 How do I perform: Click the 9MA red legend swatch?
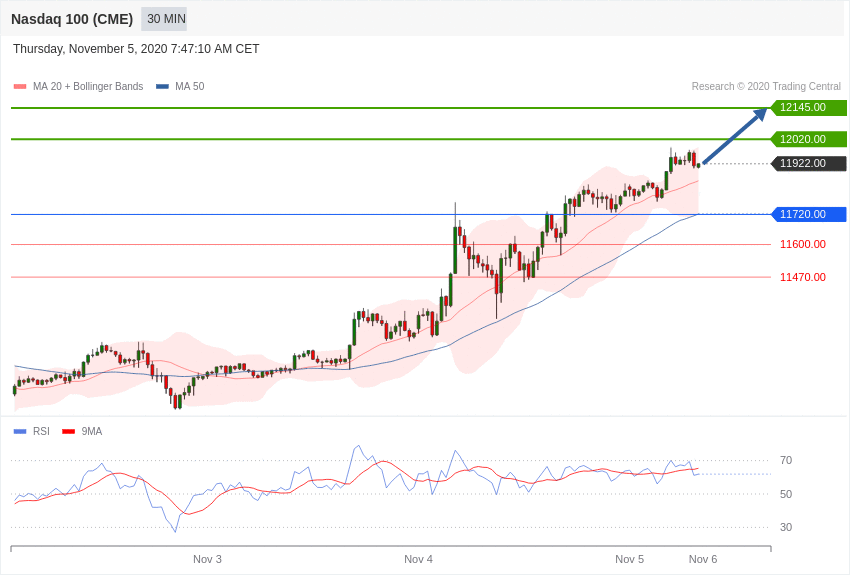(68, 431)
